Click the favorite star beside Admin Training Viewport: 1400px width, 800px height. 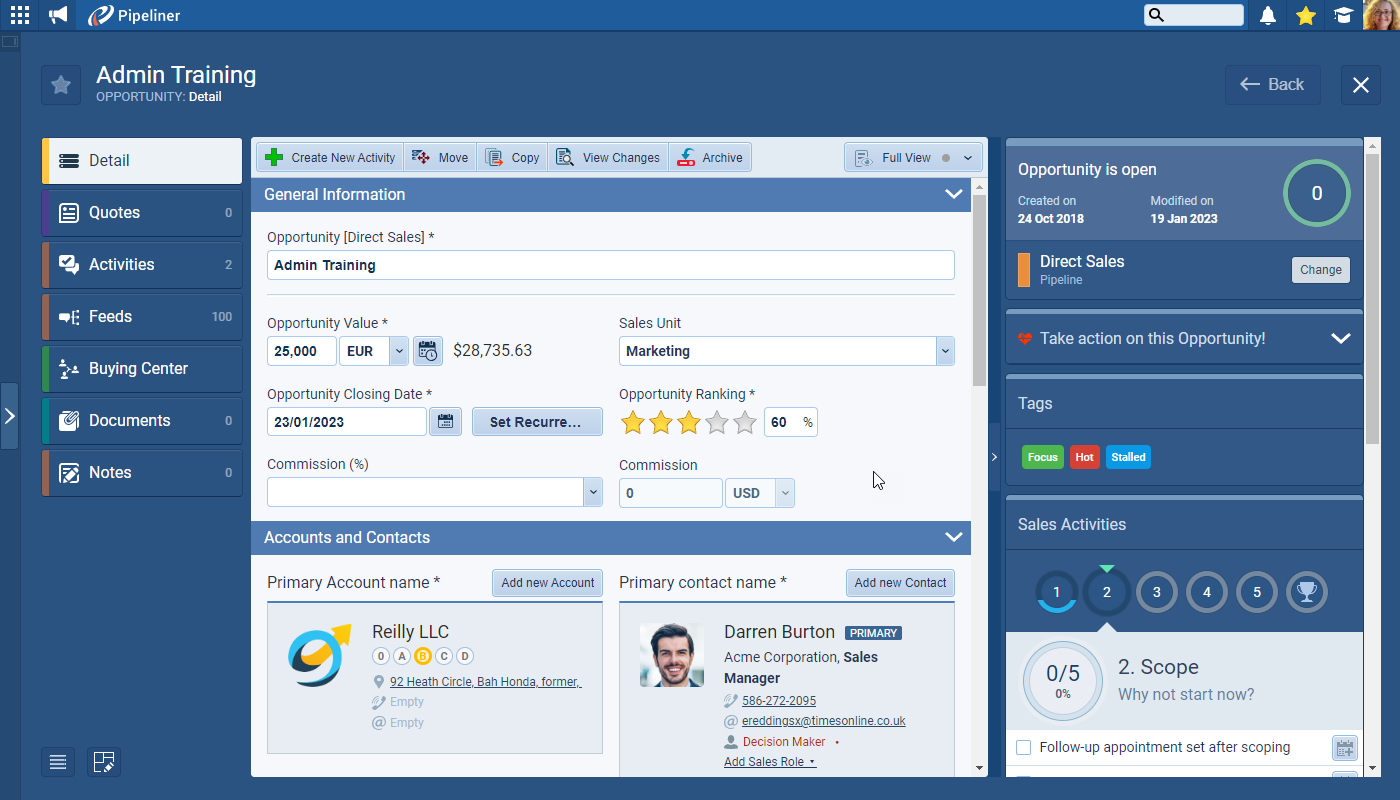click(61, 85)
